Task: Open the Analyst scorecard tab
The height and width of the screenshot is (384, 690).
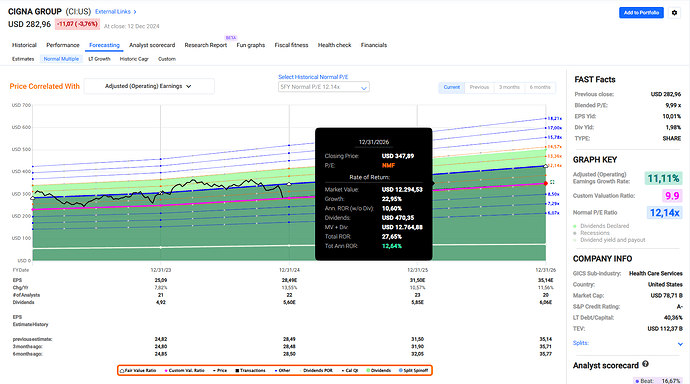Action: (152, 45)
